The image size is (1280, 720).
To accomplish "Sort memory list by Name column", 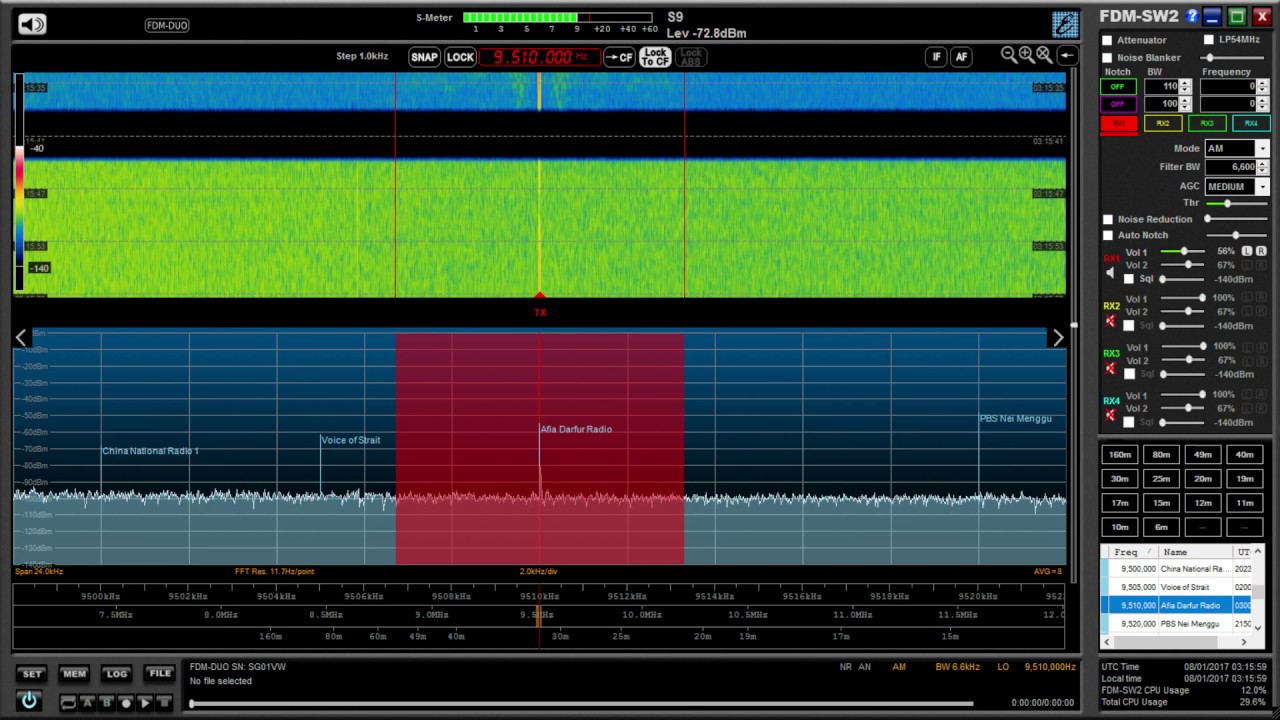I will tap(1194, 552).
